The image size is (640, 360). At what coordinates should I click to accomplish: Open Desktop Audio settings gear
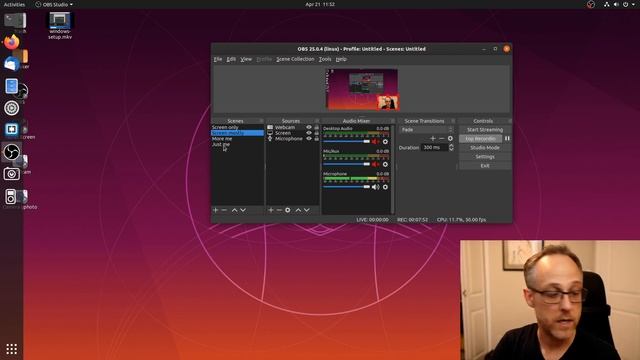385,142
